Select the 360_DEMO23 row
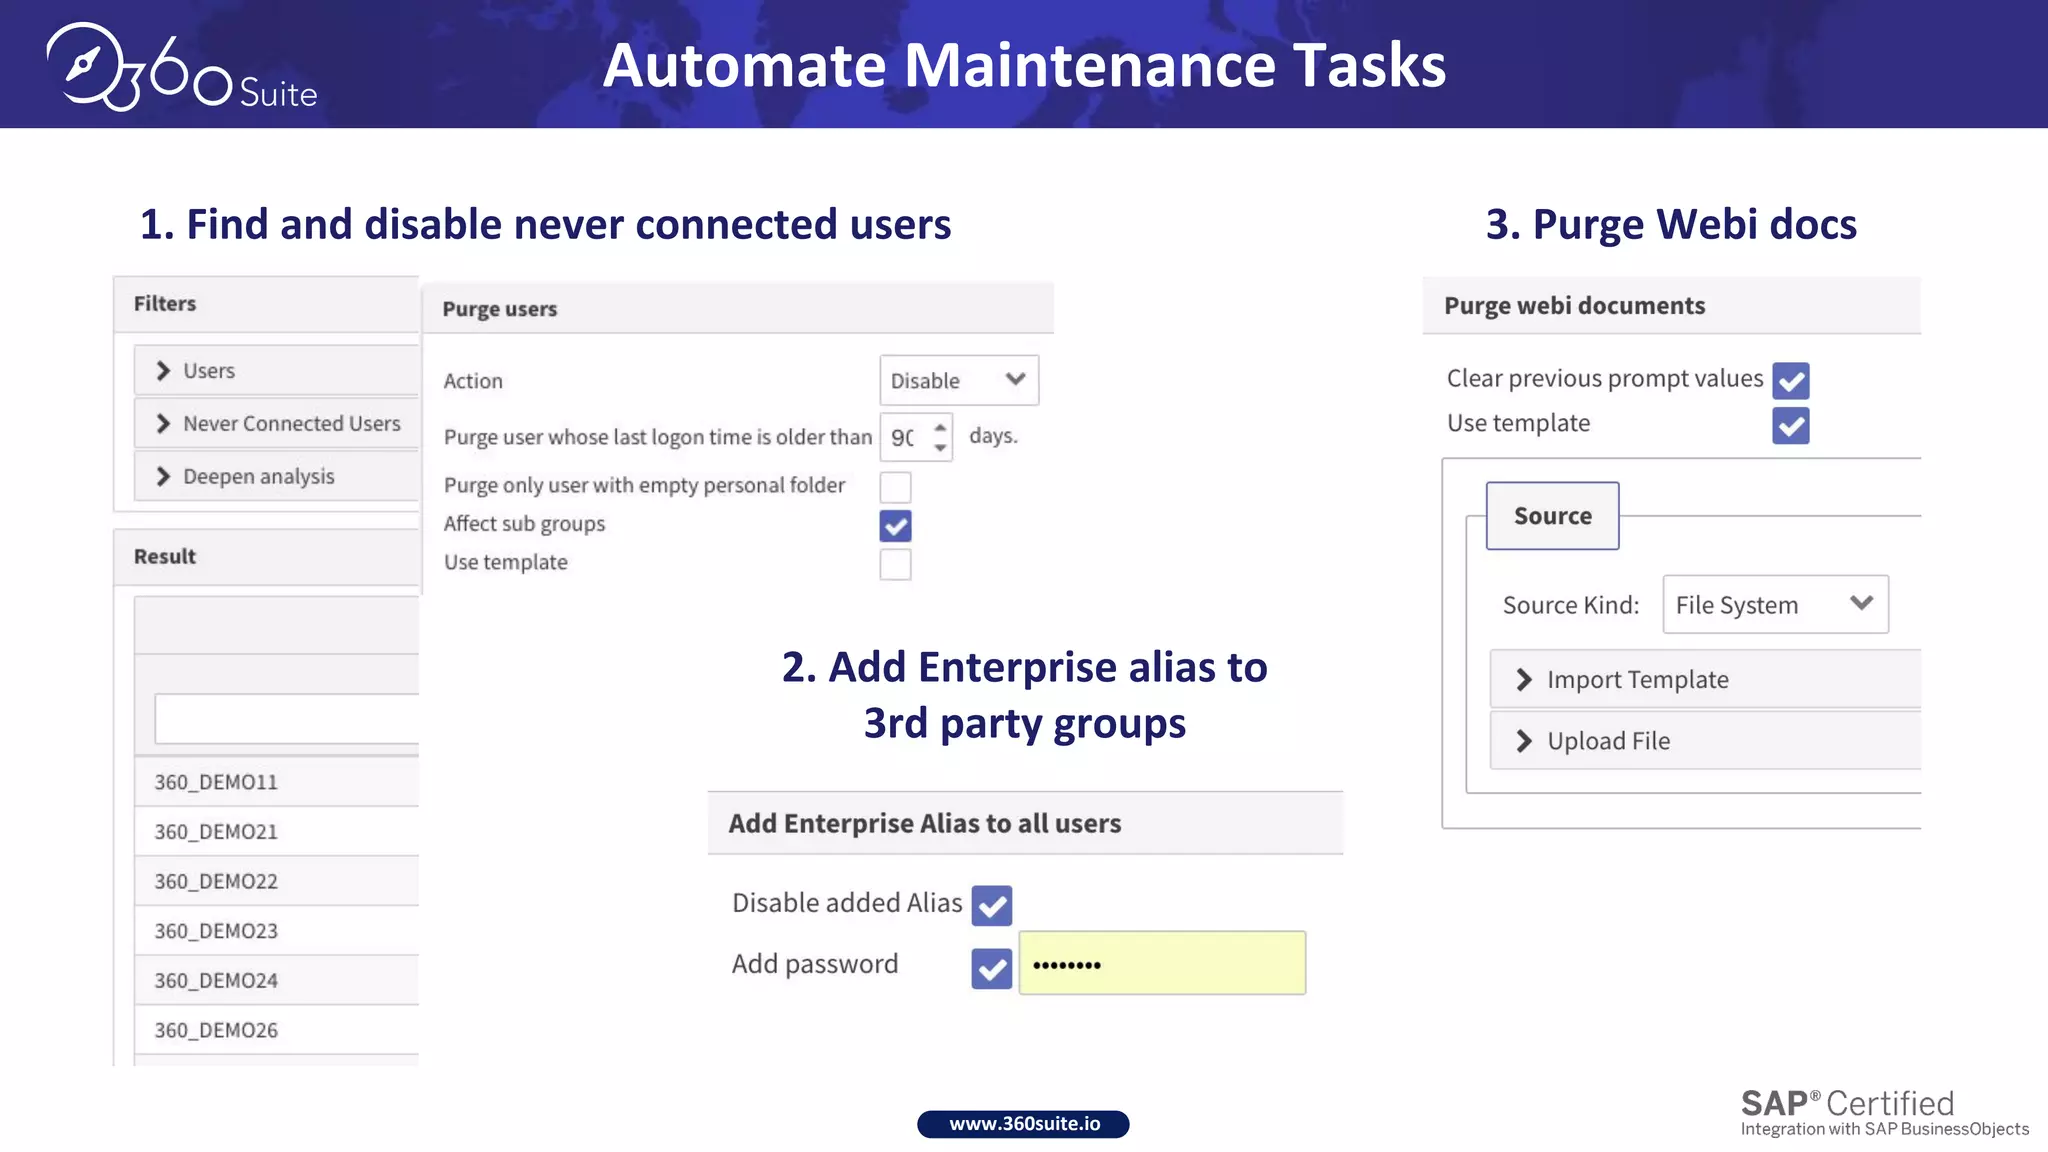 click(277, 931)
